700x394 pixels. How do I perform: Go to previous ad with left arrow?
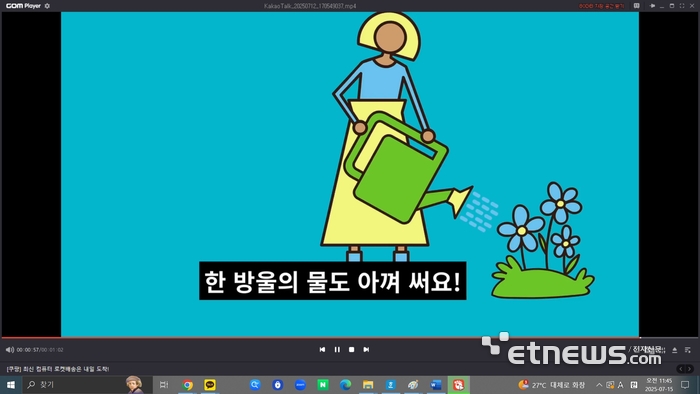pos(681,369)
